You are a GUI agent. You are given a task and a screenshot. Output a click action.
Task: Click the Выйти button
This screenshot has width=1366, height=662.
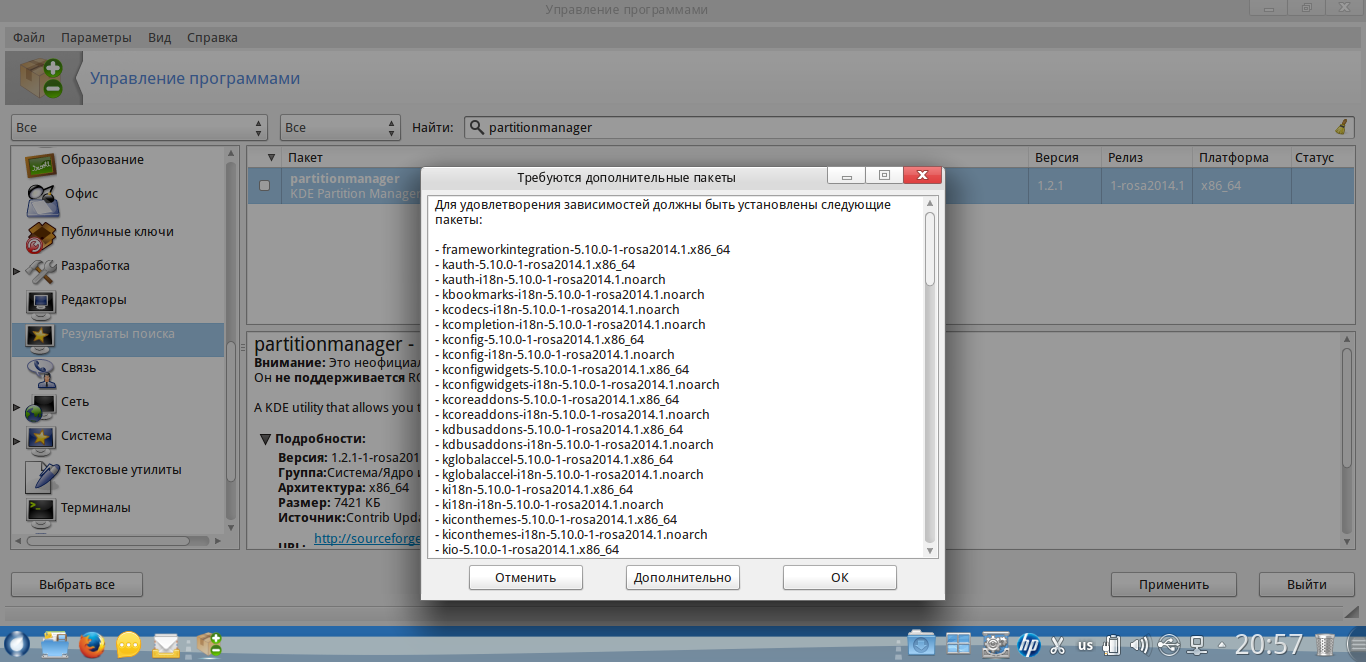coord(1307,584)
